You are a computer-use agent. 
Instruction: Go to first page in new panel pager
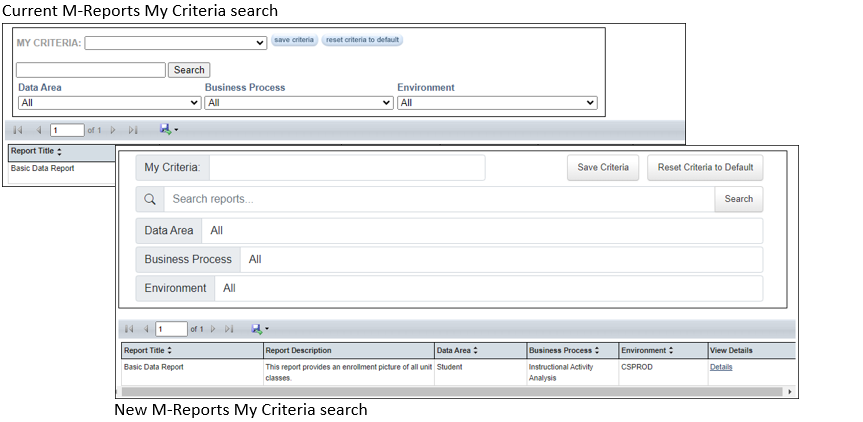[128, 329]
